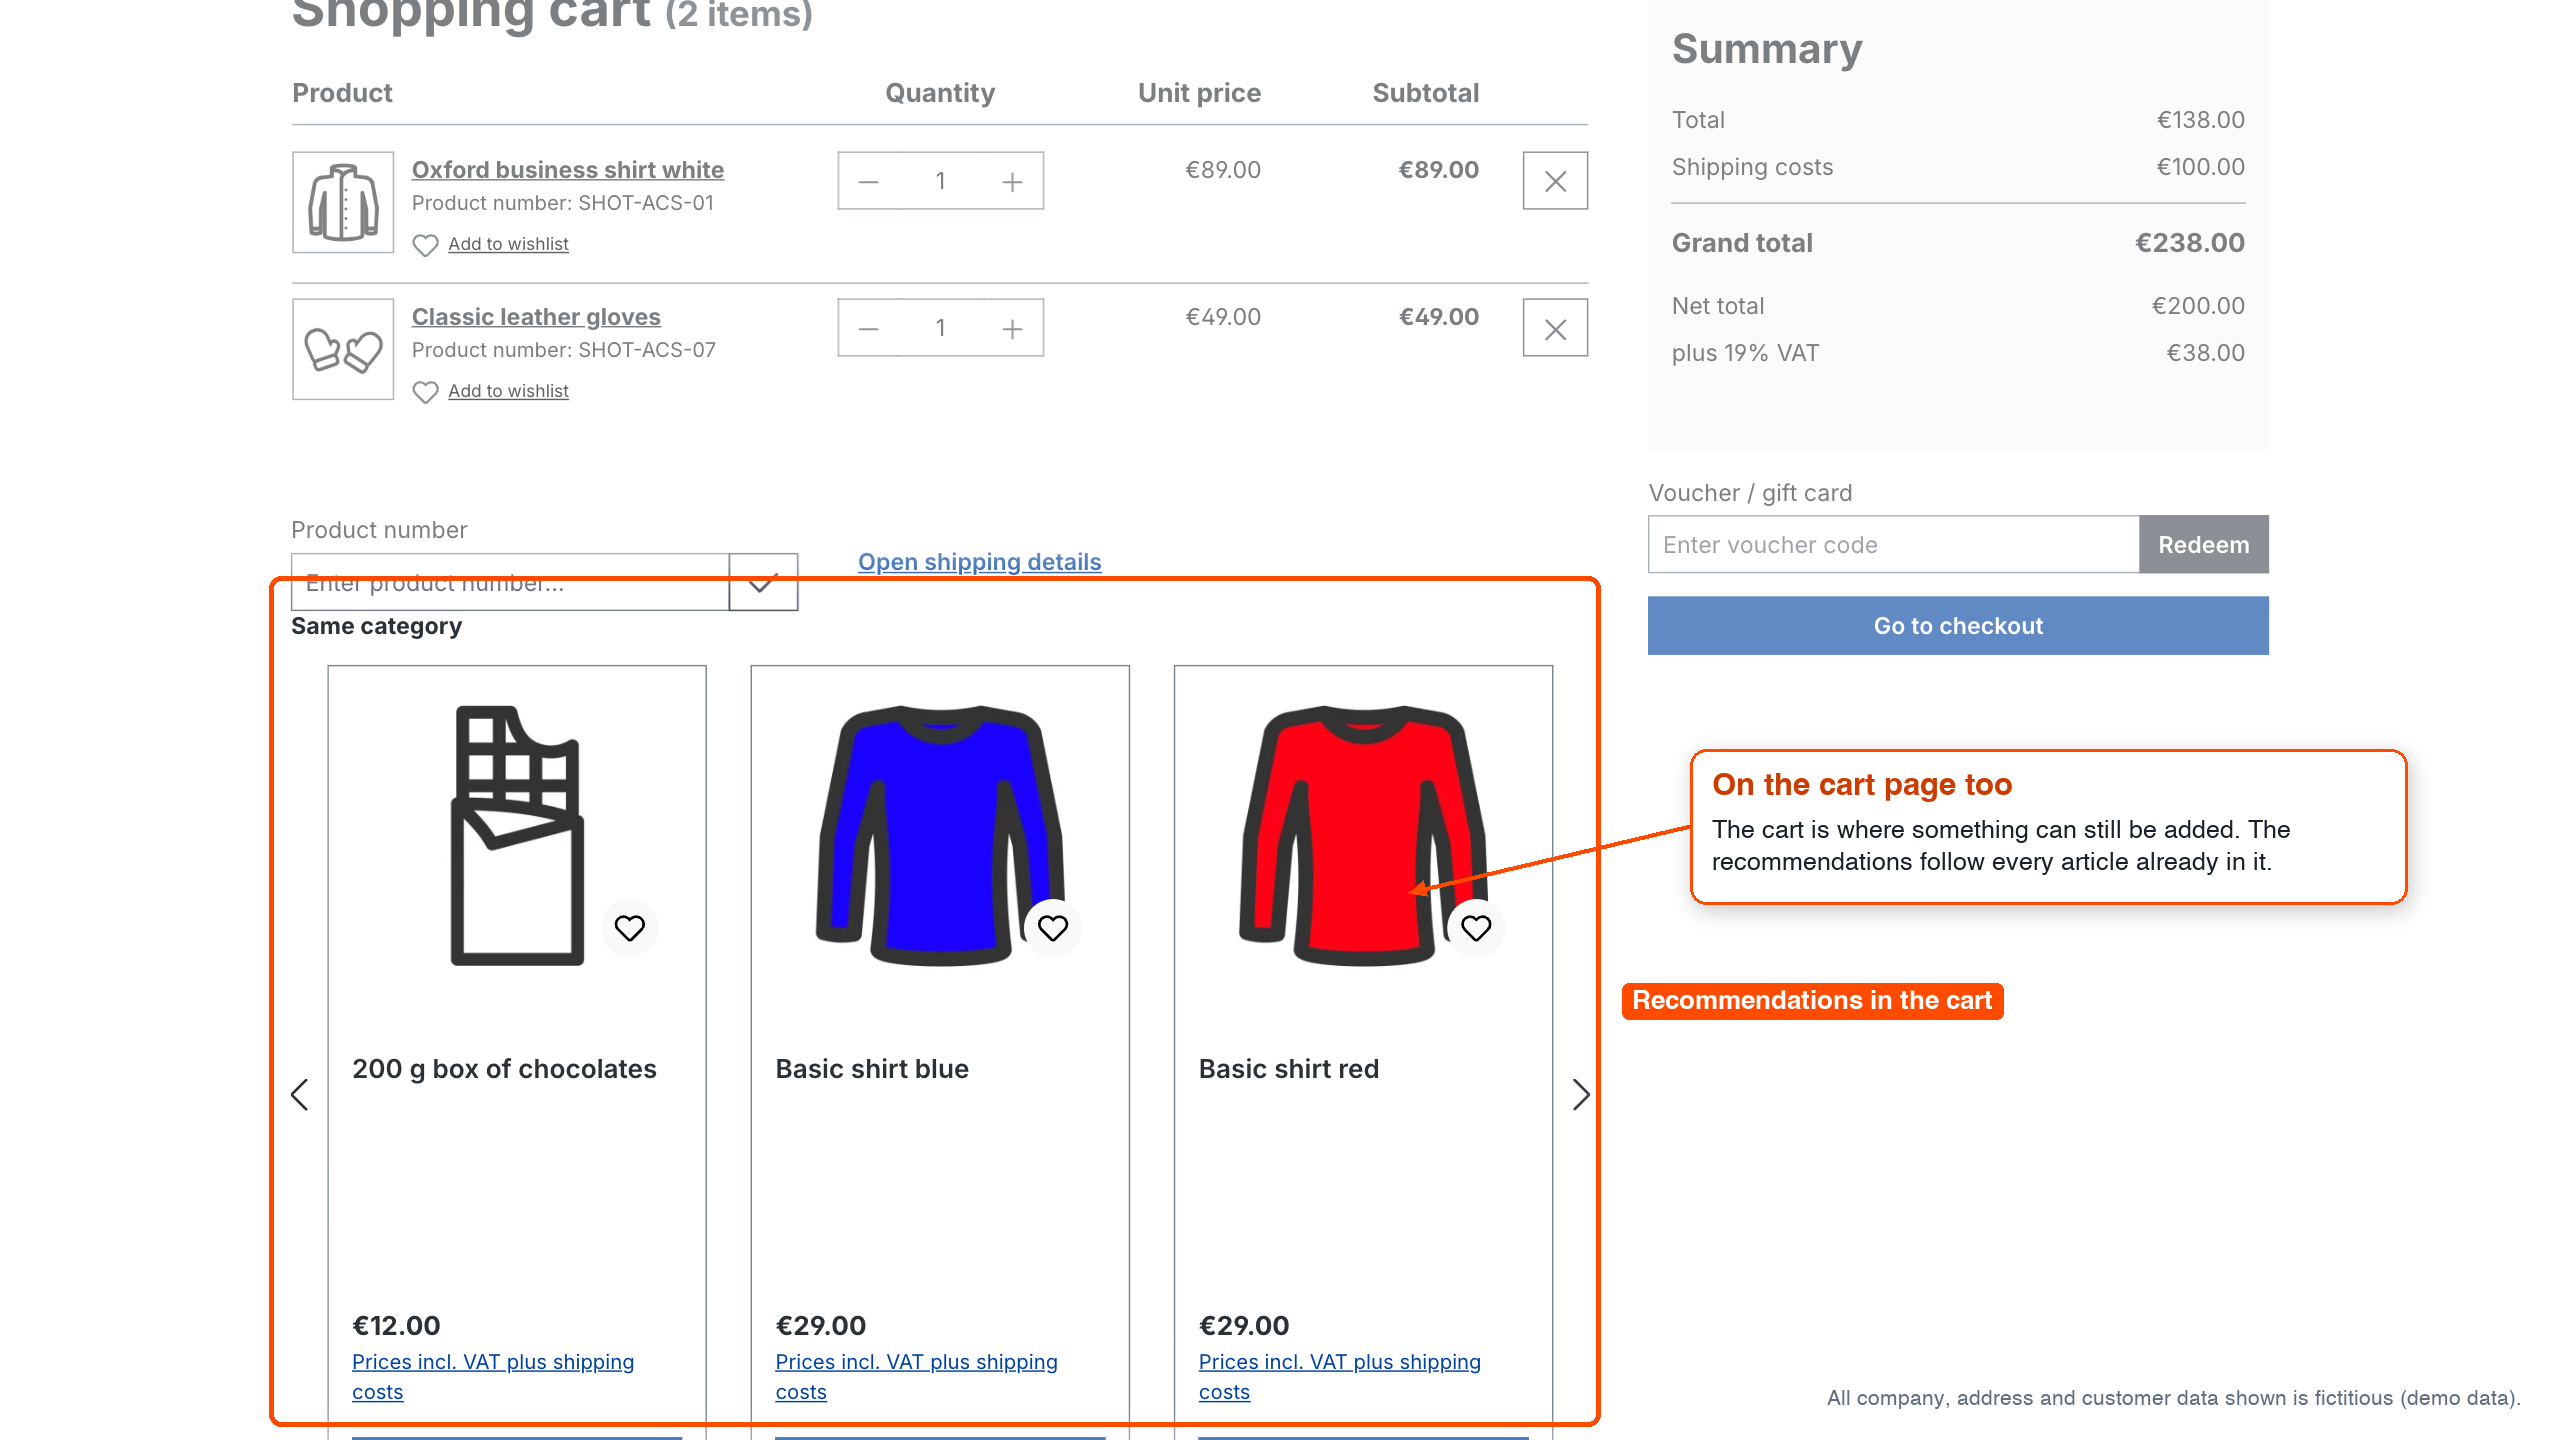Wishlist the Basic shirt blue
Screen dimensions: 2560x1440
tap(1053, 928)
